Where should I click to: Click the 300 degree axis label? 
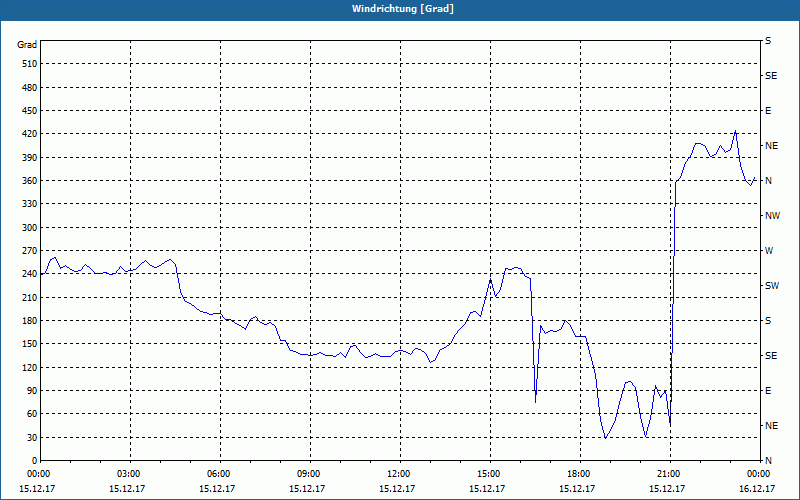30,228
